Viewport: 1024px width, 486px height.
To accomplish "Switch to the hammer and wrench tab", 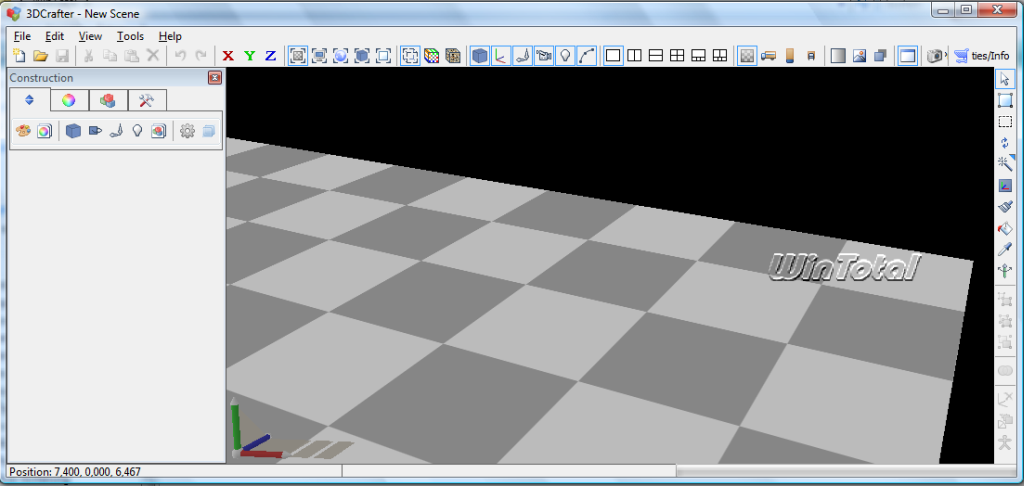I will pos(146,100).
